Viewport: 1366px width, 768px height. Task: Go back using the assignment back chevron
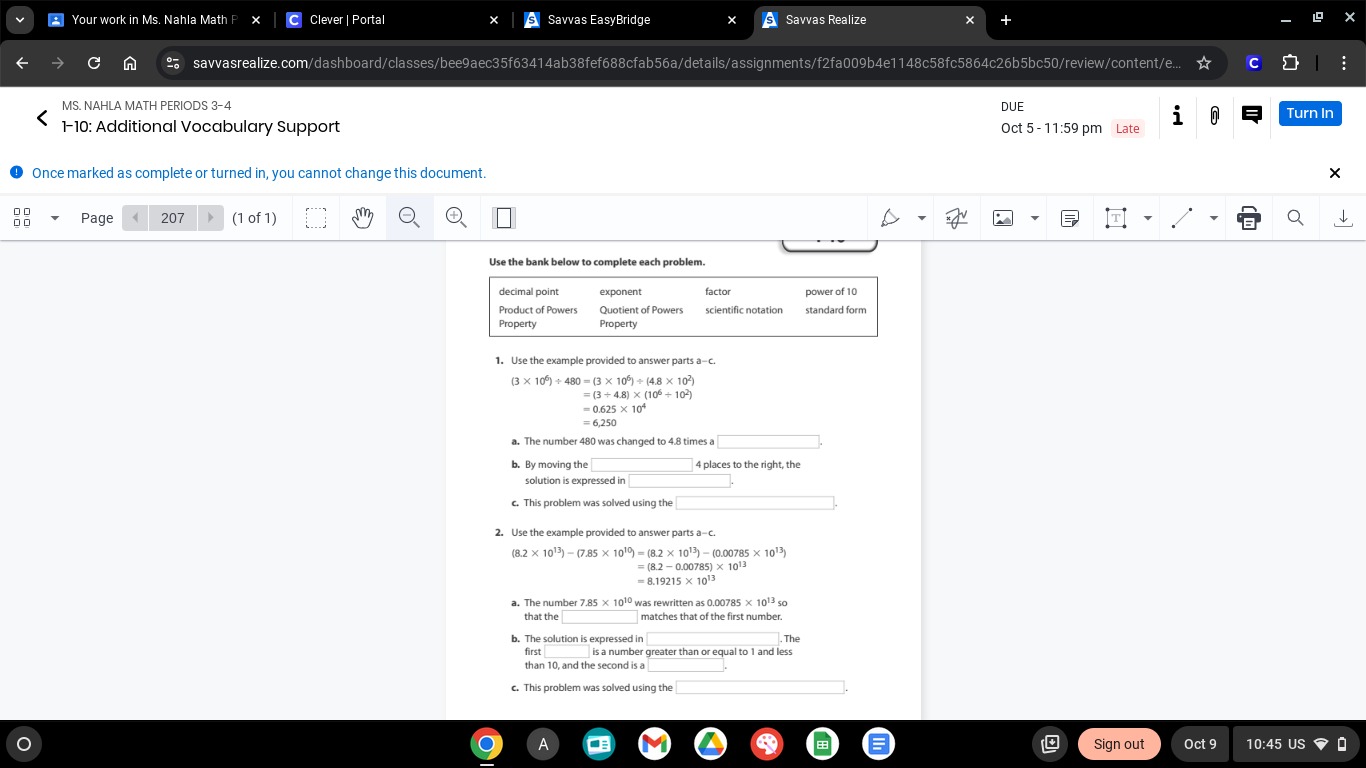click(x=42, y=118)
